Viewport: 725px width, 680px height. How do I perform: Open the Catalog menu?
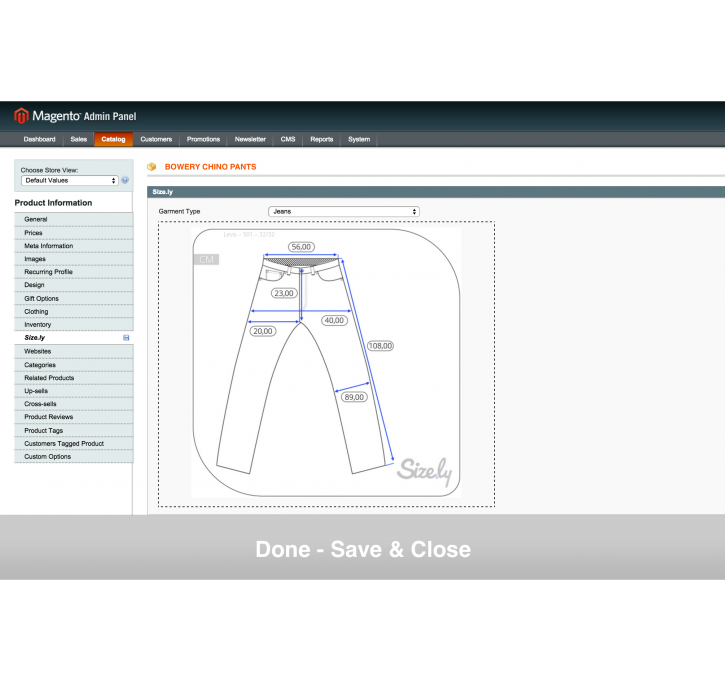pos(113,139)
